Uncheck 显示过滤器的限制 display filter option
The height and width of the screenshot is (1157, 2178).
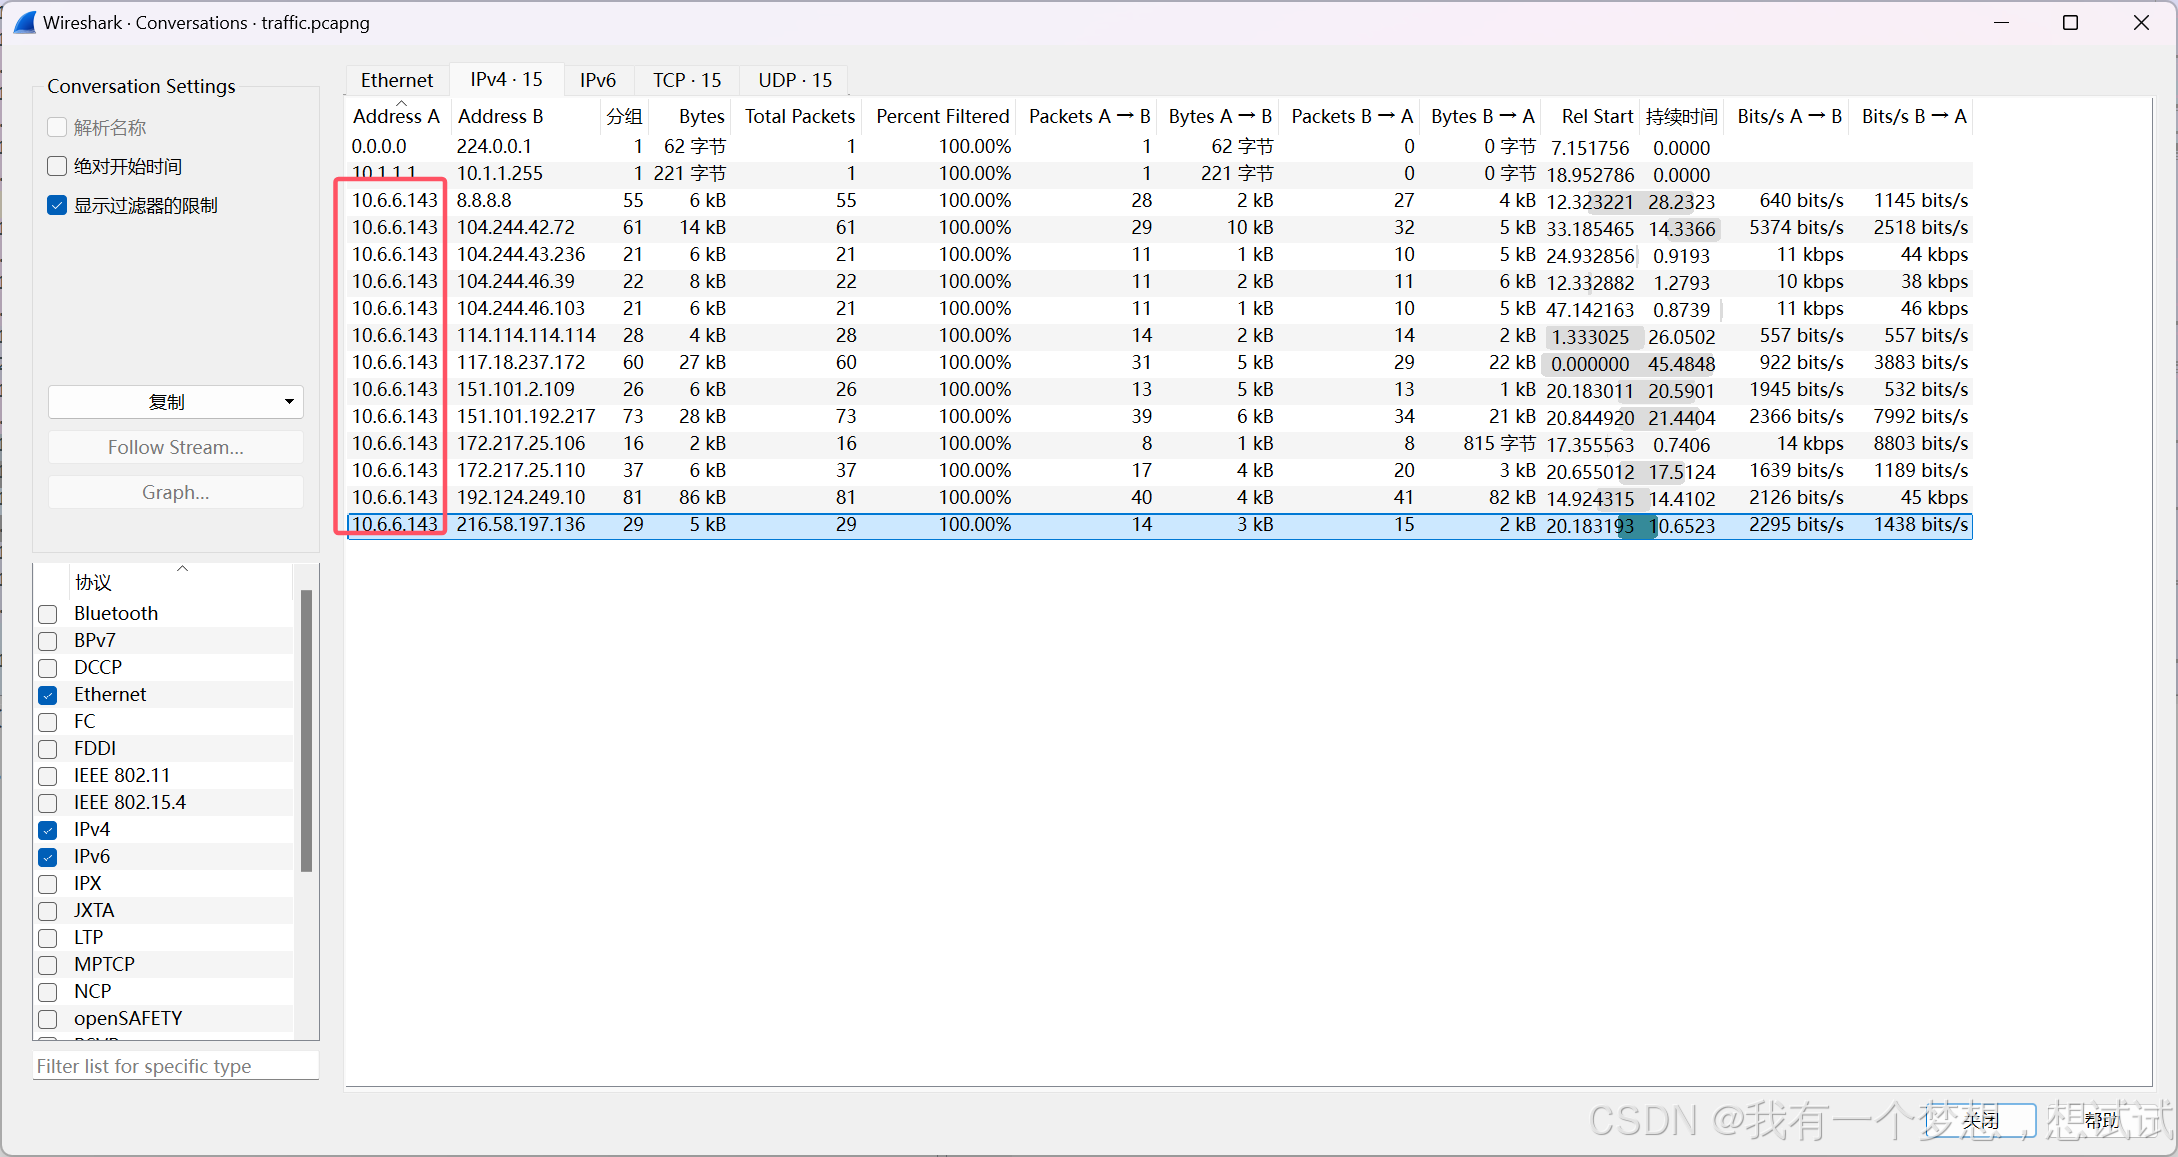click(x=57, y=205)
